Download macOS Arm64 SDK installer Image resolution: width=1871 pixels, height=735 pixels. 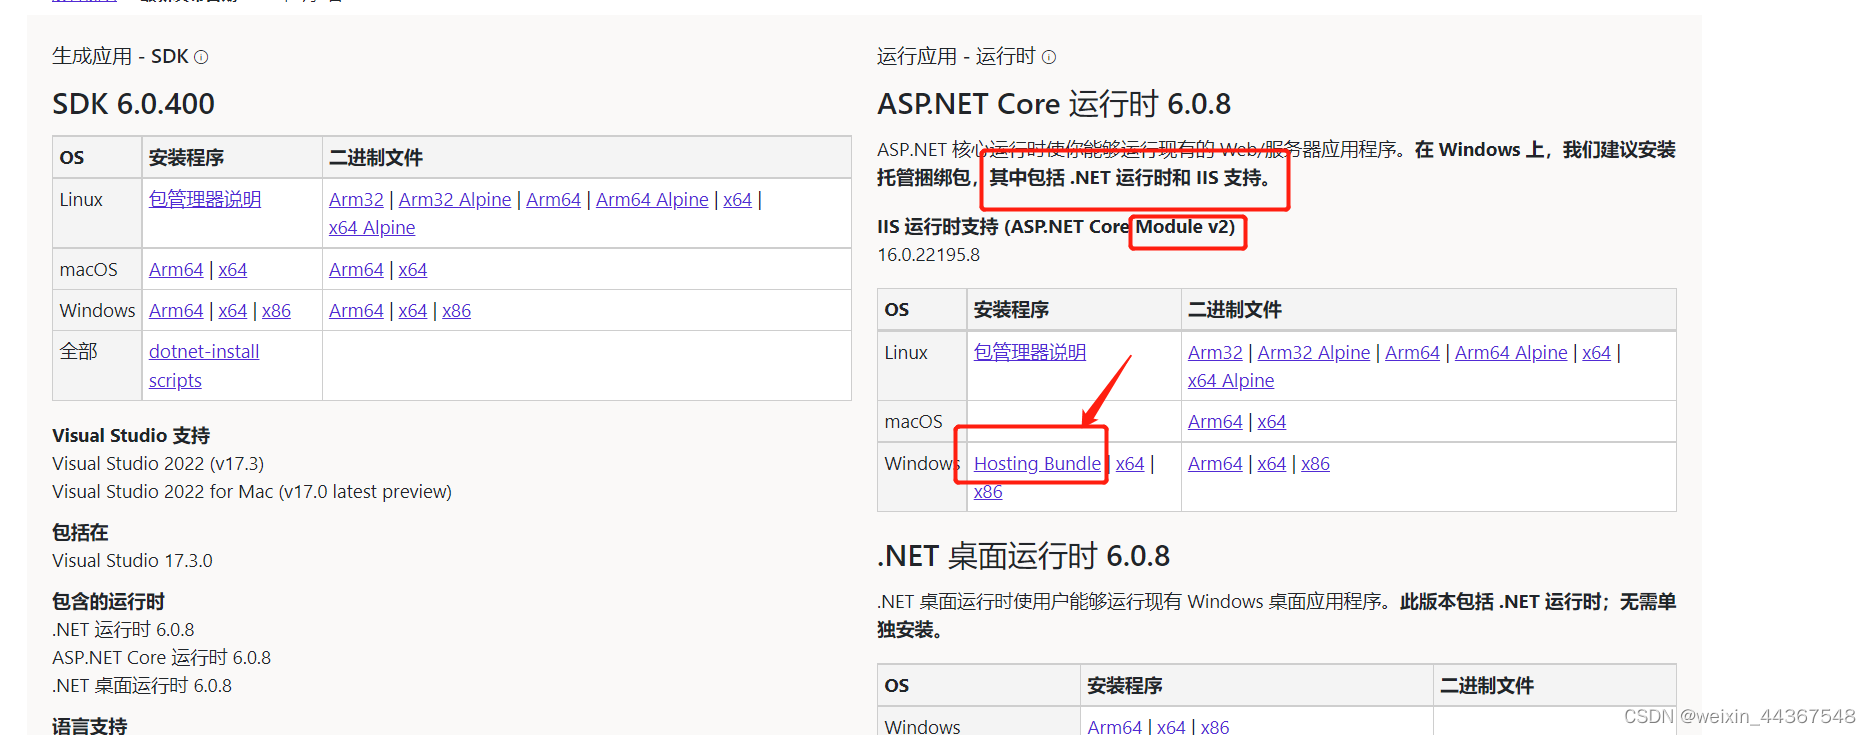[176, 269]
